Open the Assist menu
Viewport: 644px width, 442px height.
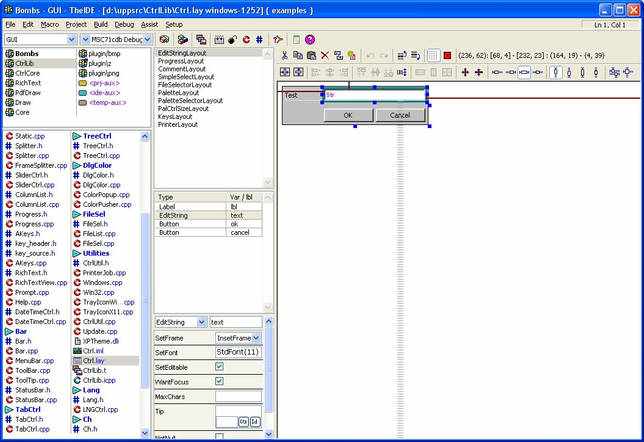pyautogui.click(x=149, y=25)
